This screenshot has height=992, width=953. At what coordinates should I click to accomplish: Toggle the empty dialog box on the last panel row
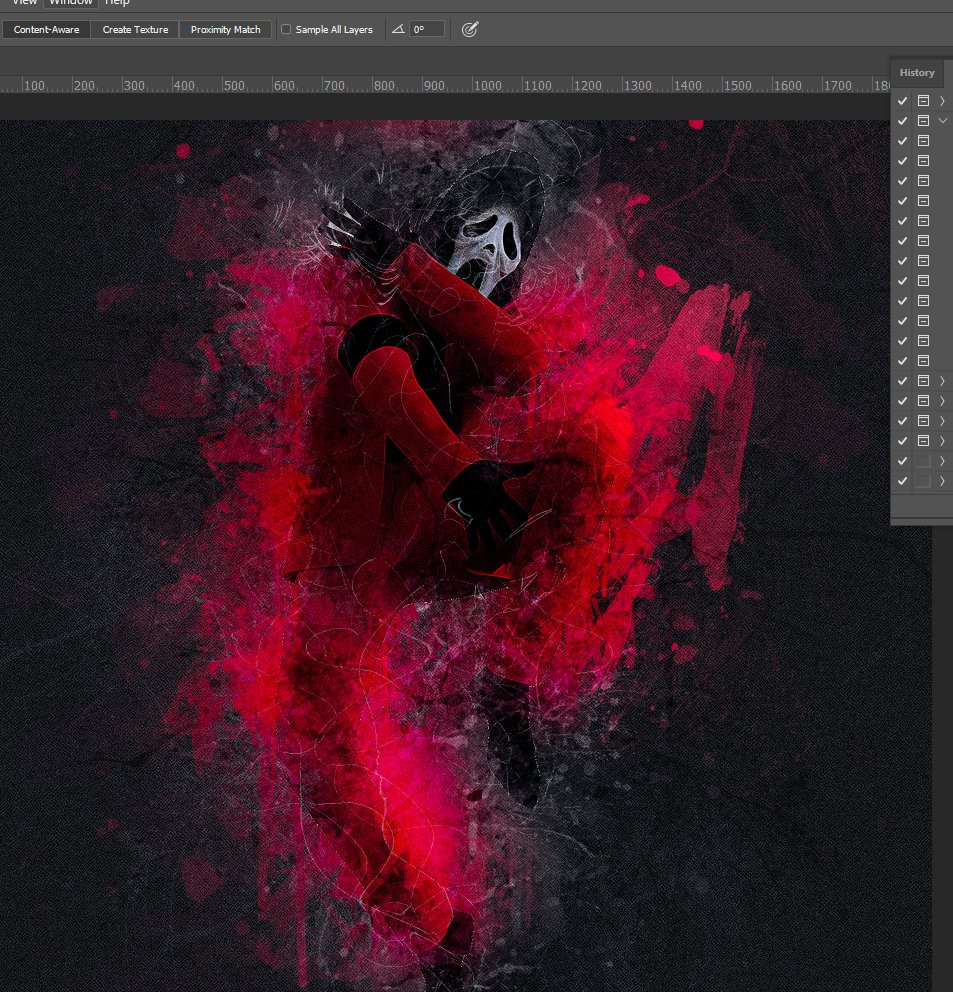[x=923, y=481]
